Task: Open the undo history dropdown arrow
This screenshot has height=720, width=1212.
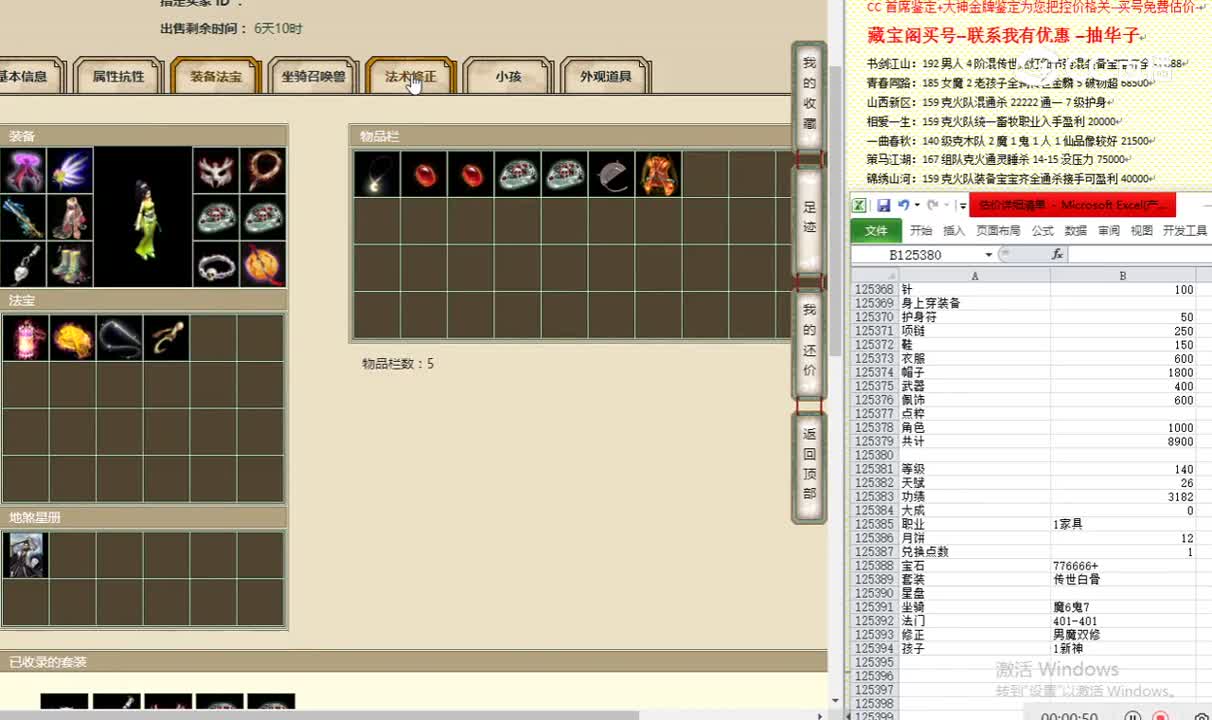Action: click(916, 205)
